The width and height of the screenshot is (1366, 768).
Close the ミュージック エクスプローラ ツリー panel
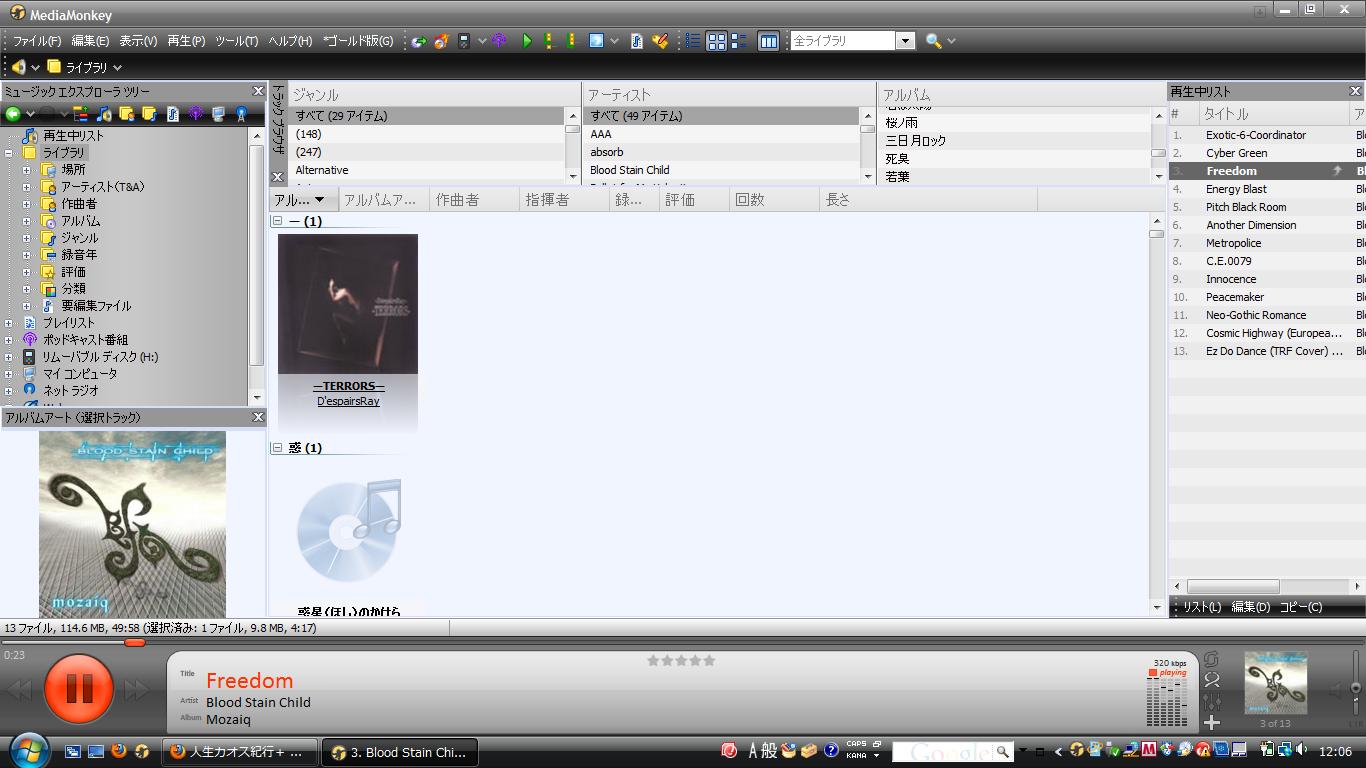click(258, 91)
